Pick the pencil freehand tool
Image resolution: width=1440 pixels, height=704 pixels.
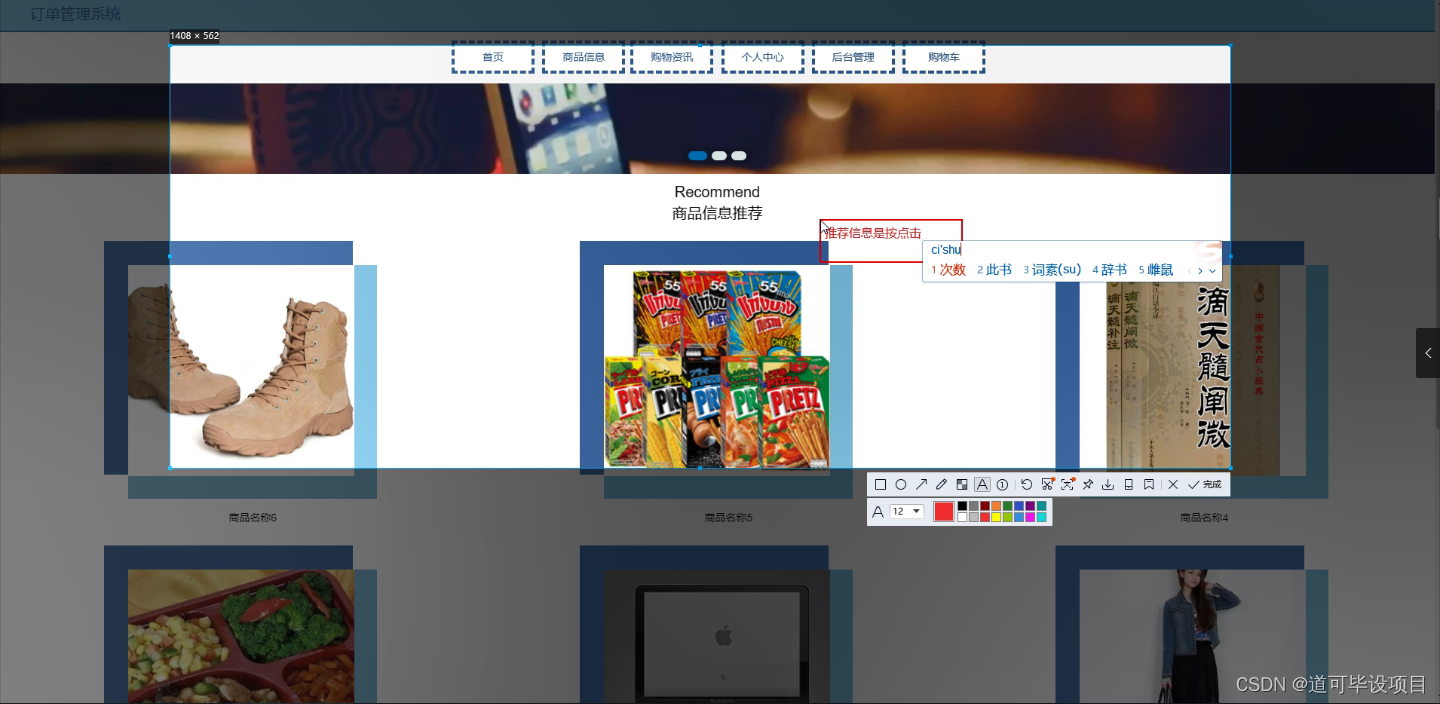click(x=941, y=484)
